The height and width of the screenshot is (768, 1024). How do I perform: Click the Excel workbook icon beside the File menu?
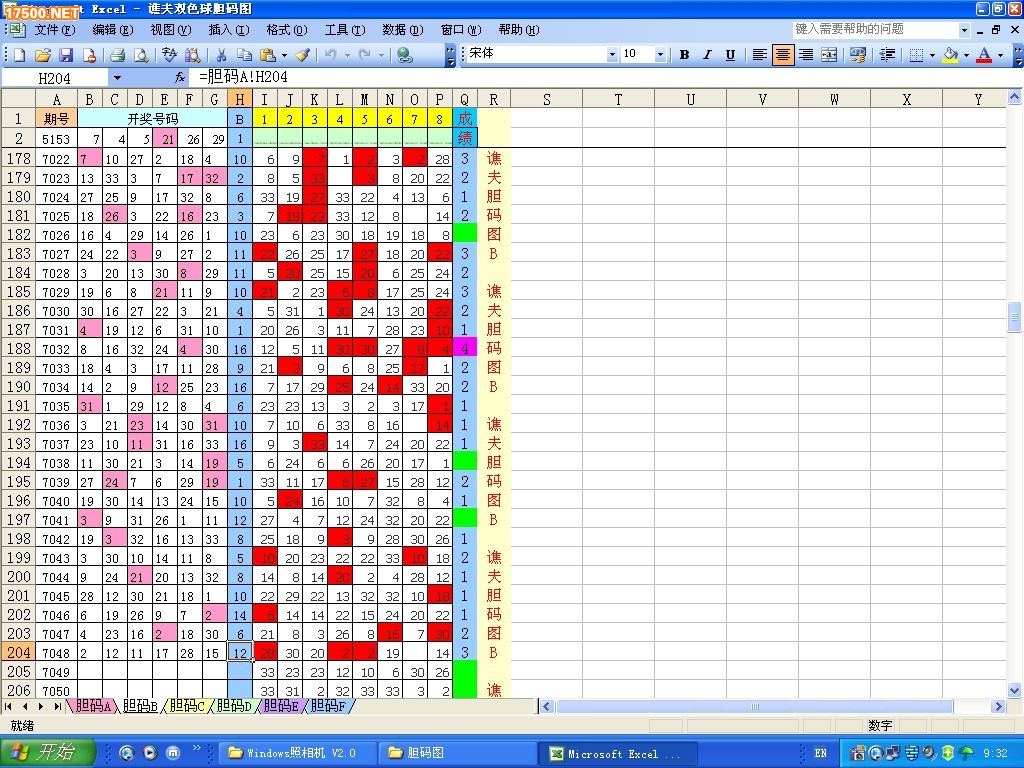point(16,29)
